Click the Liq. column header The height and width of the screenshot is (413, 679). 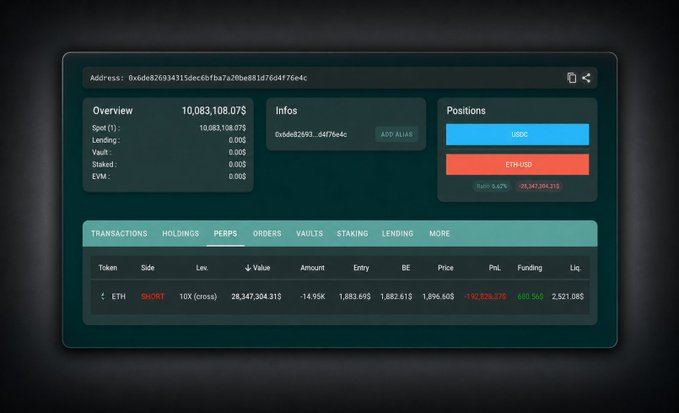tap(576, 268)
